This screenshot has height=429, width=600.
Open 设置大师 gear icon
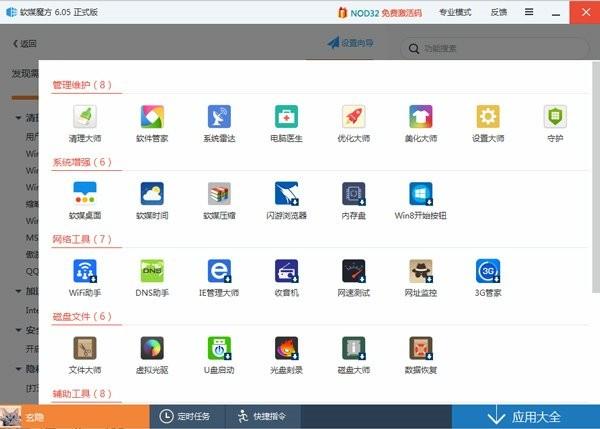[488, 123]
